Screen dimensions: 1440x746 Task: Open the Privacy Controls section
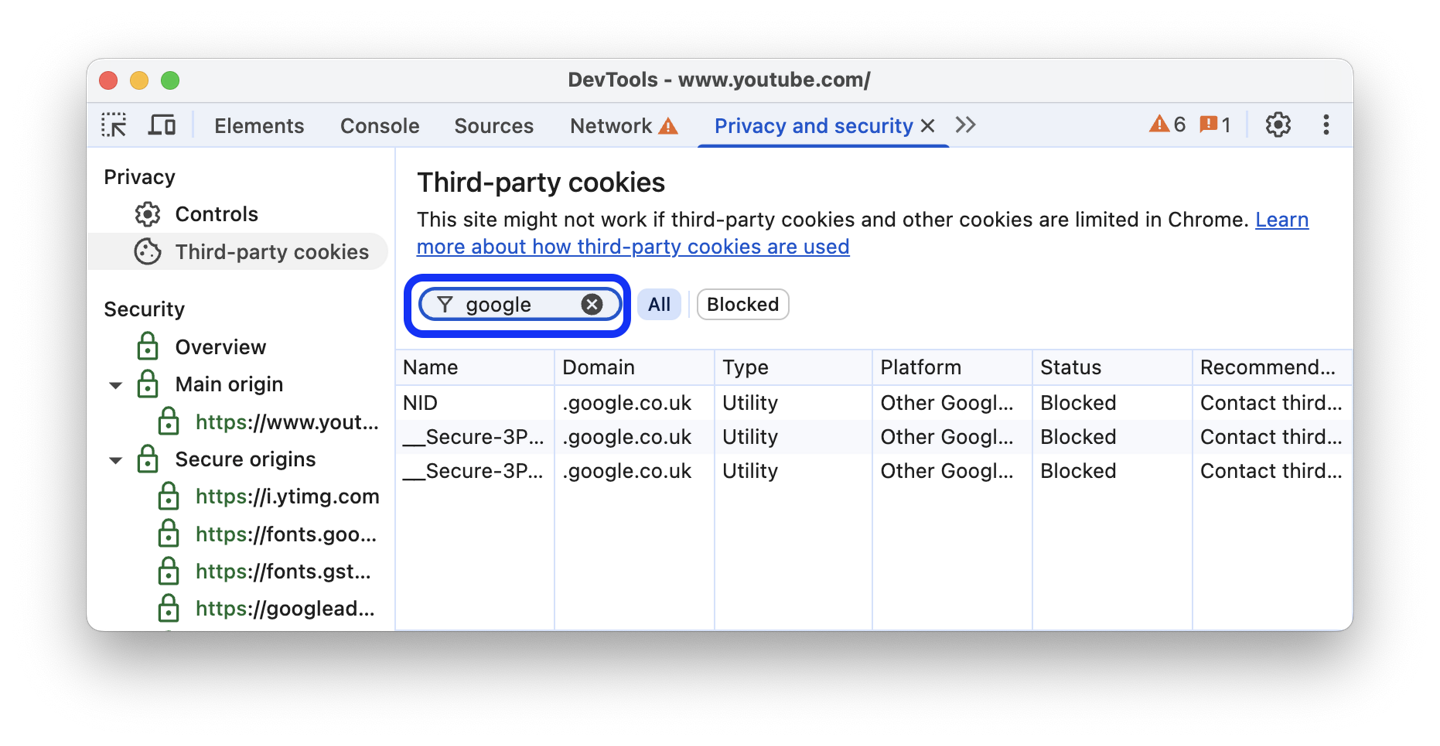click(216, 213)
